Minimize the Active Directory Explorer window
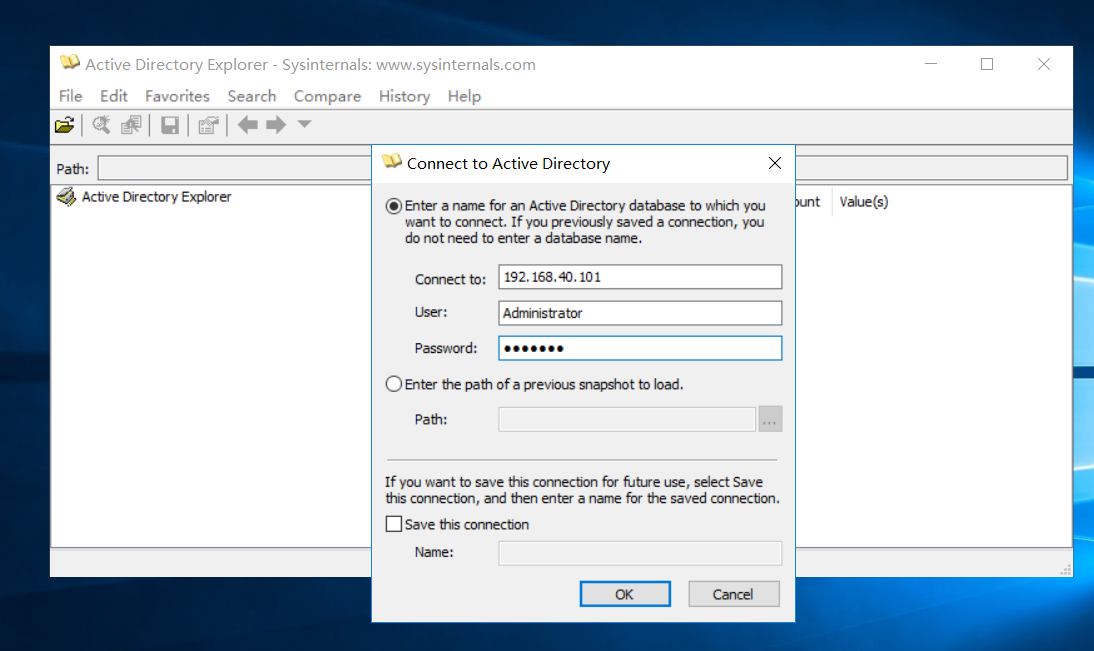Image resolution: width=1094 pixels, height=651 pixels. click(931, 64)
